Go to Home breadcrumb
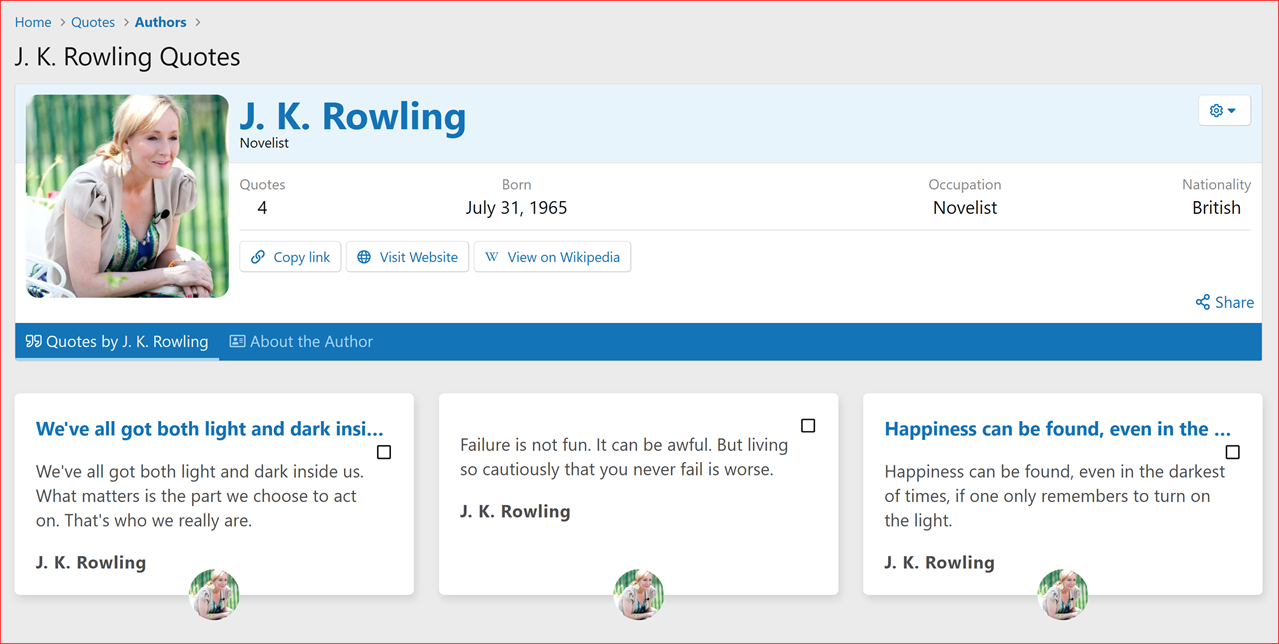The image size is (1279, 644). point(33,22)
